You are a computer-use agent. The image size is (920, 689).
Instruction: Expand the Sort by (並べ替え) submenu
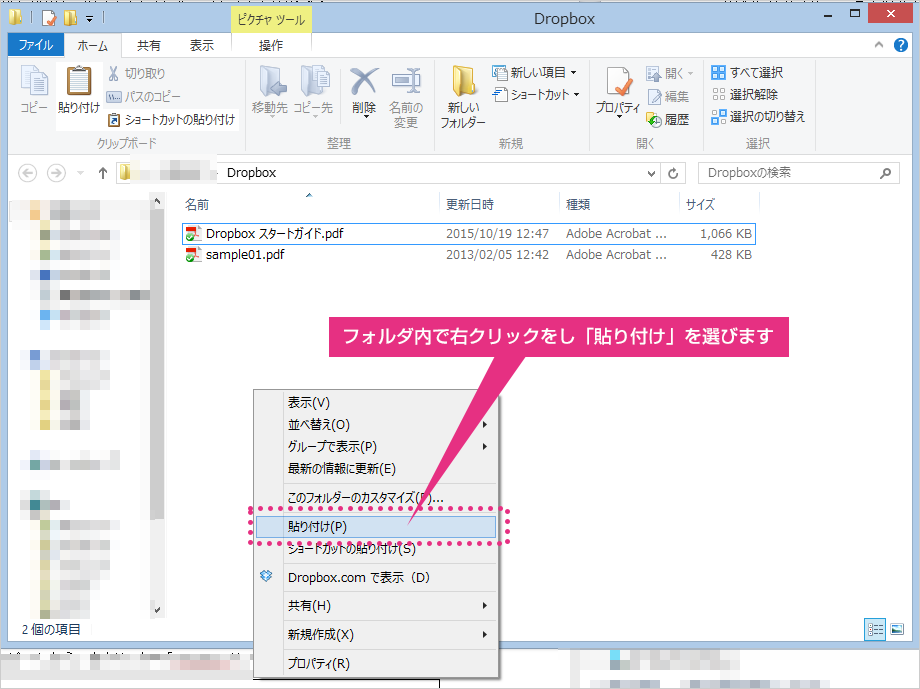pos(485,424)
